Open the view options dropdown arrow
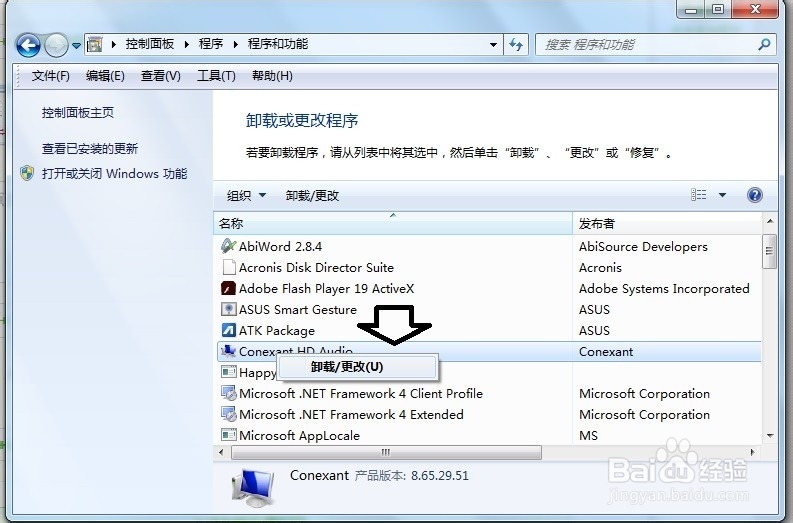Screen dimensions: 793x523 [722, 195]
